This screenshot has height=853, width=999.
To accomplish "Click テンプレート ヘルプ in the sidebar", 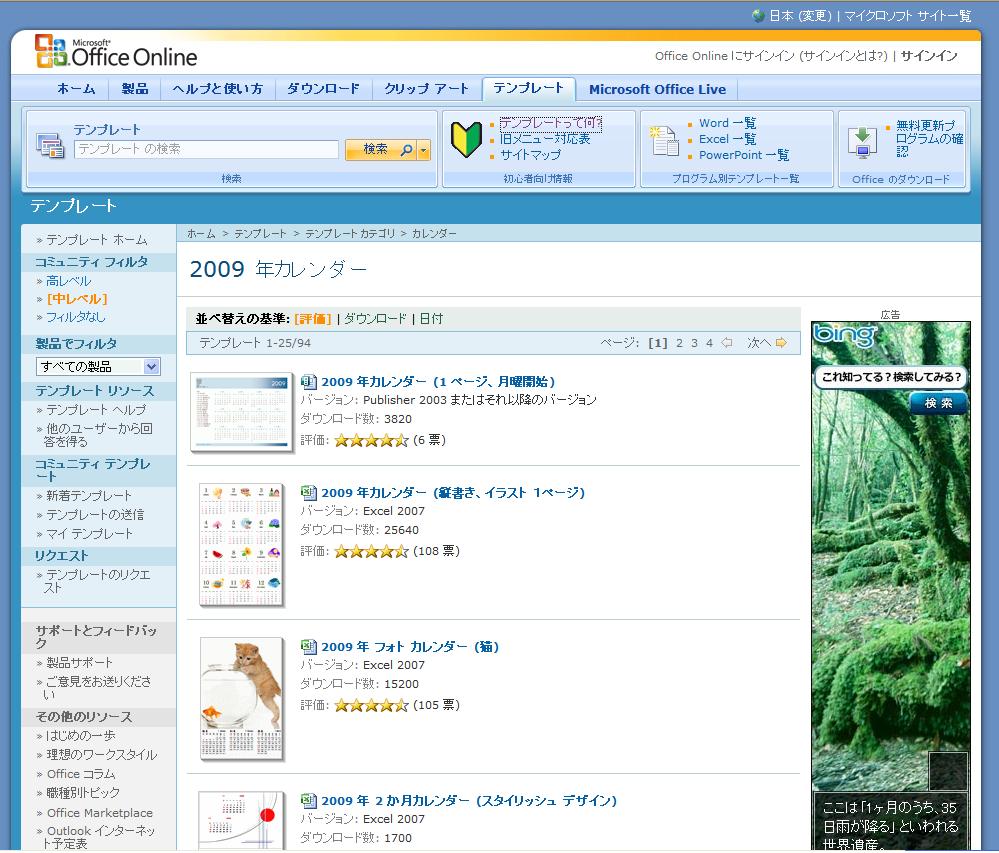I will 96,410.
